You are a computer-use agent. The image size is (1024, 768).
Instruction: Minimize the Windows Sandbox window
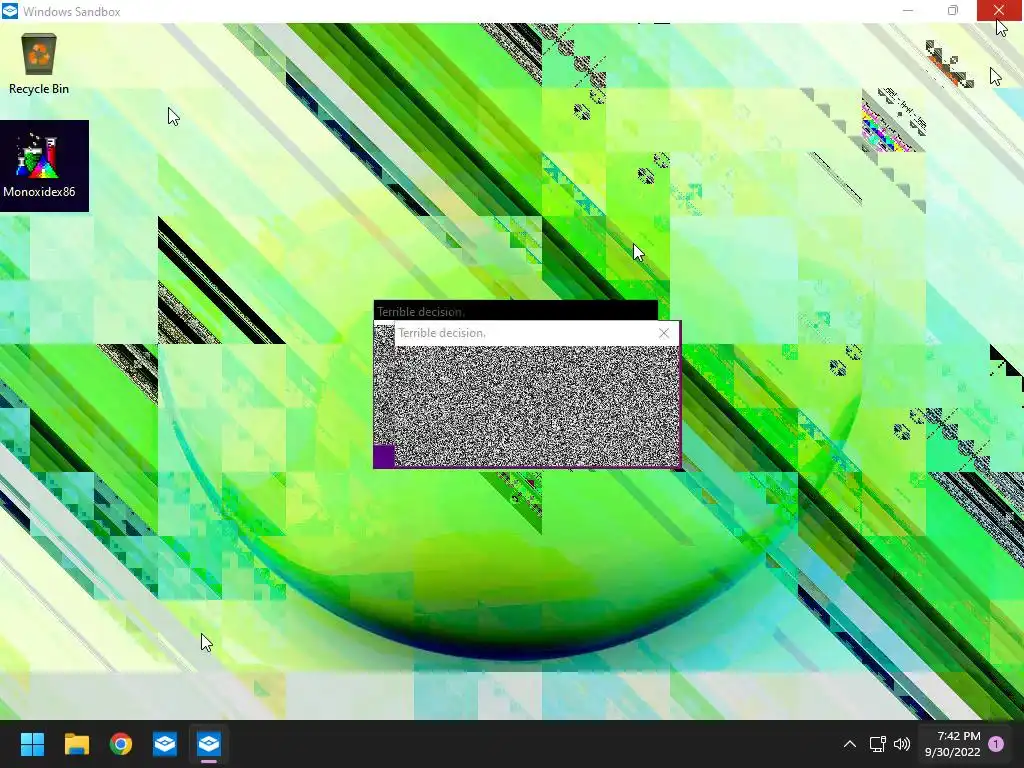[x=908, y=10]
